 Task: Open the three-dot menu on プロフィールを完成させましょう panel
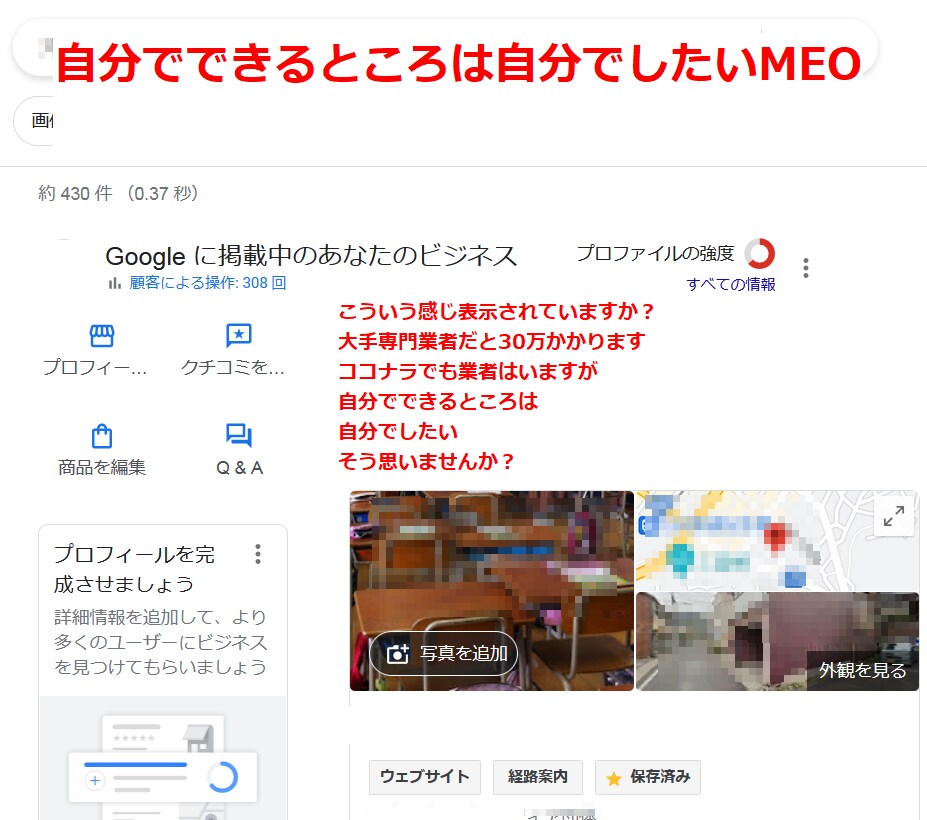(258, 554)
